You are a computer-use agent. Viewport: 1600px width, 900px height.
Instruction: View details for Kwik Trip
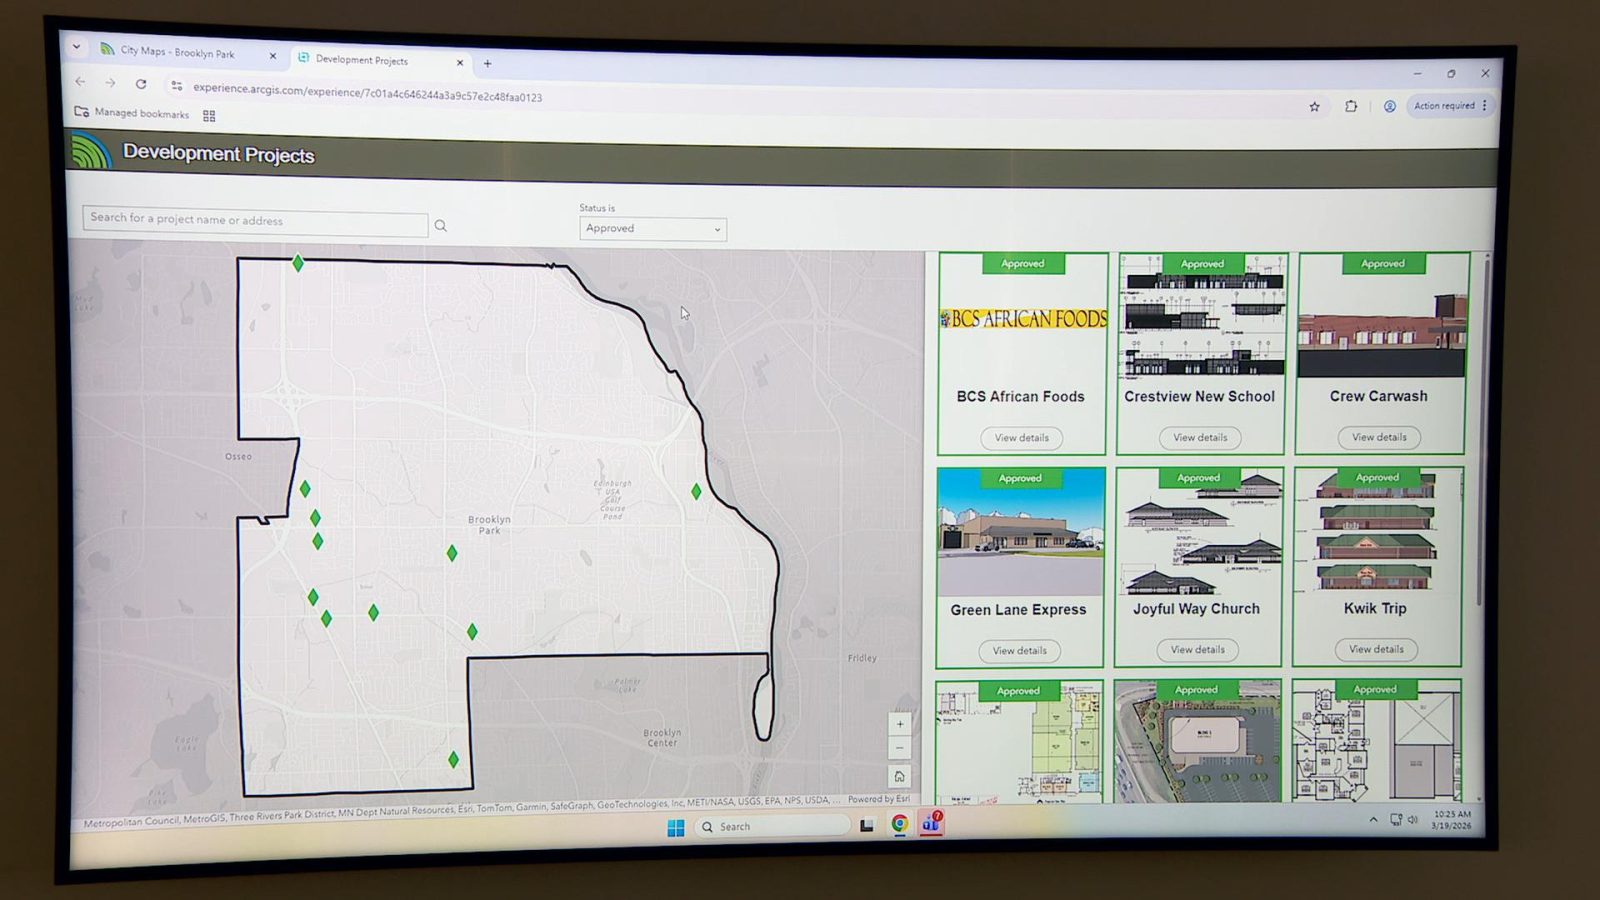1376,649
